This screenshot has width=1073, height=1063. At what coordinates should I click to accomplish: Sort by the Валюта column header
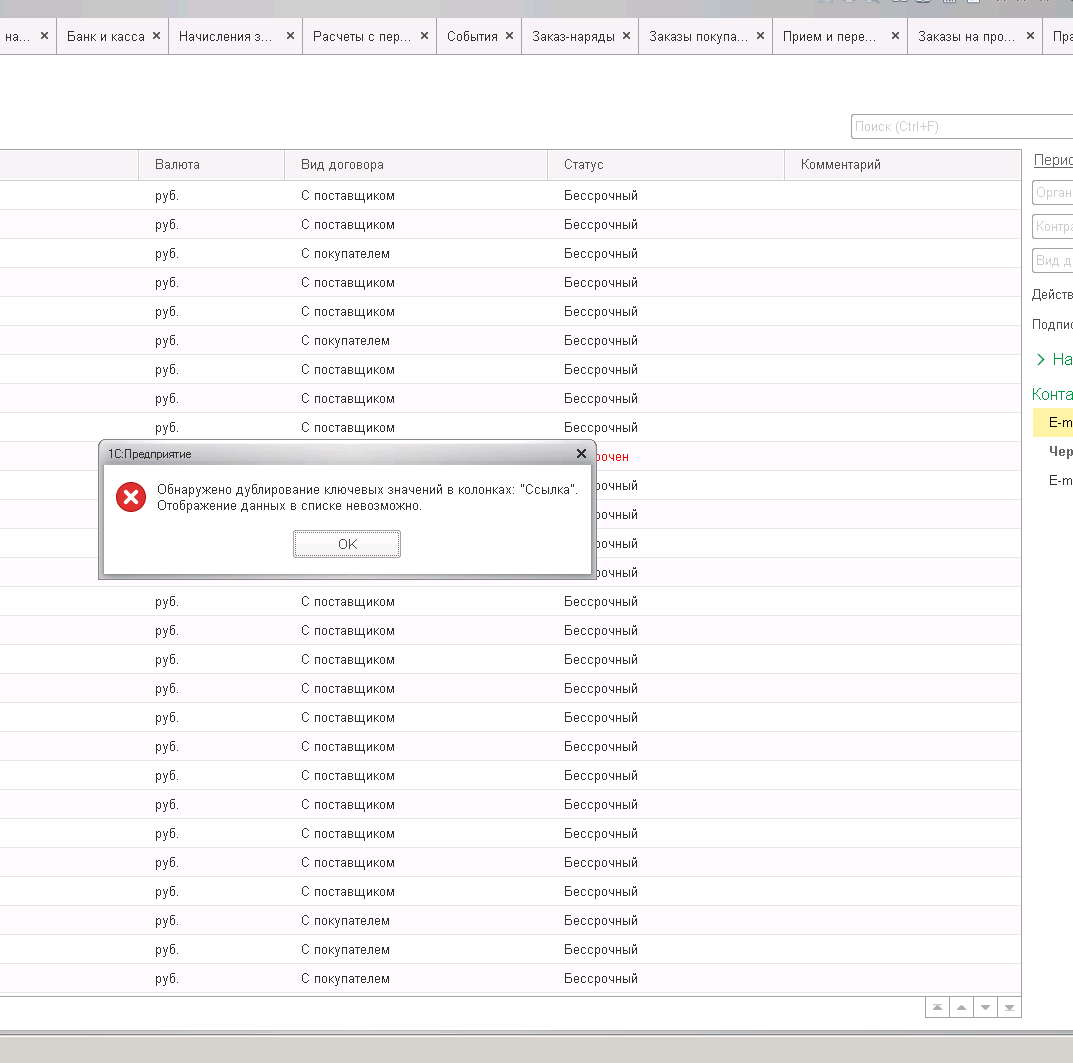[177, 165]
